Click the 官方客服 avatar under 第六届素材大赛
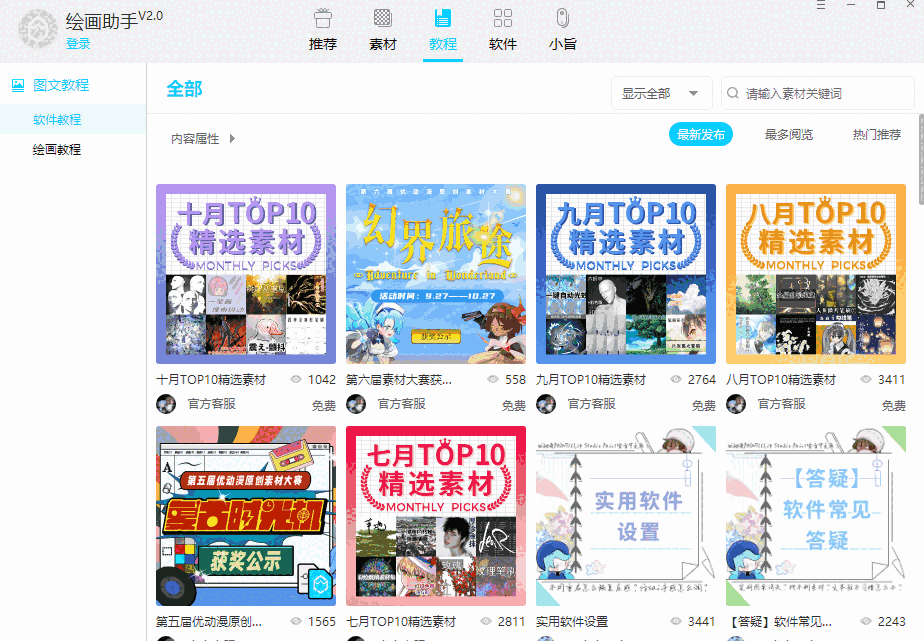 (356, 404)
